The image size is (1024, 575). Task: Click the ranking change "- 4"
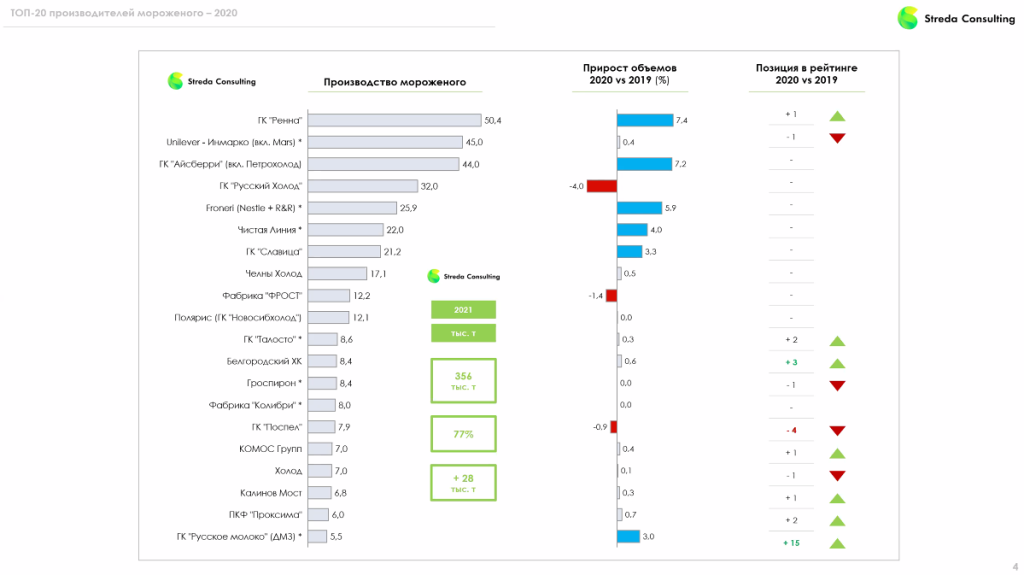[791, 430]
